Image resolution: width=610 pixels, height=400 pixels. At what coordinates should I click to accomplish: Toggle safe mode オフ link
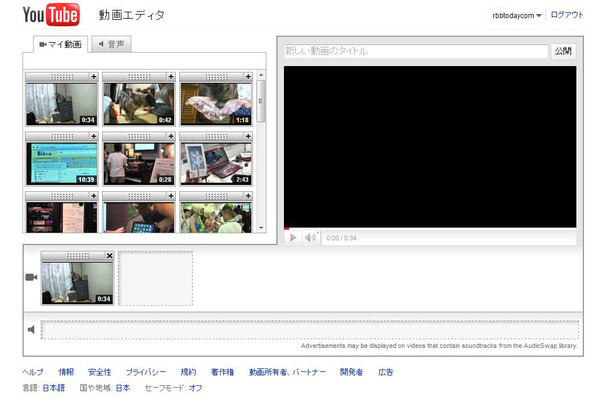(x=196, y=388)
